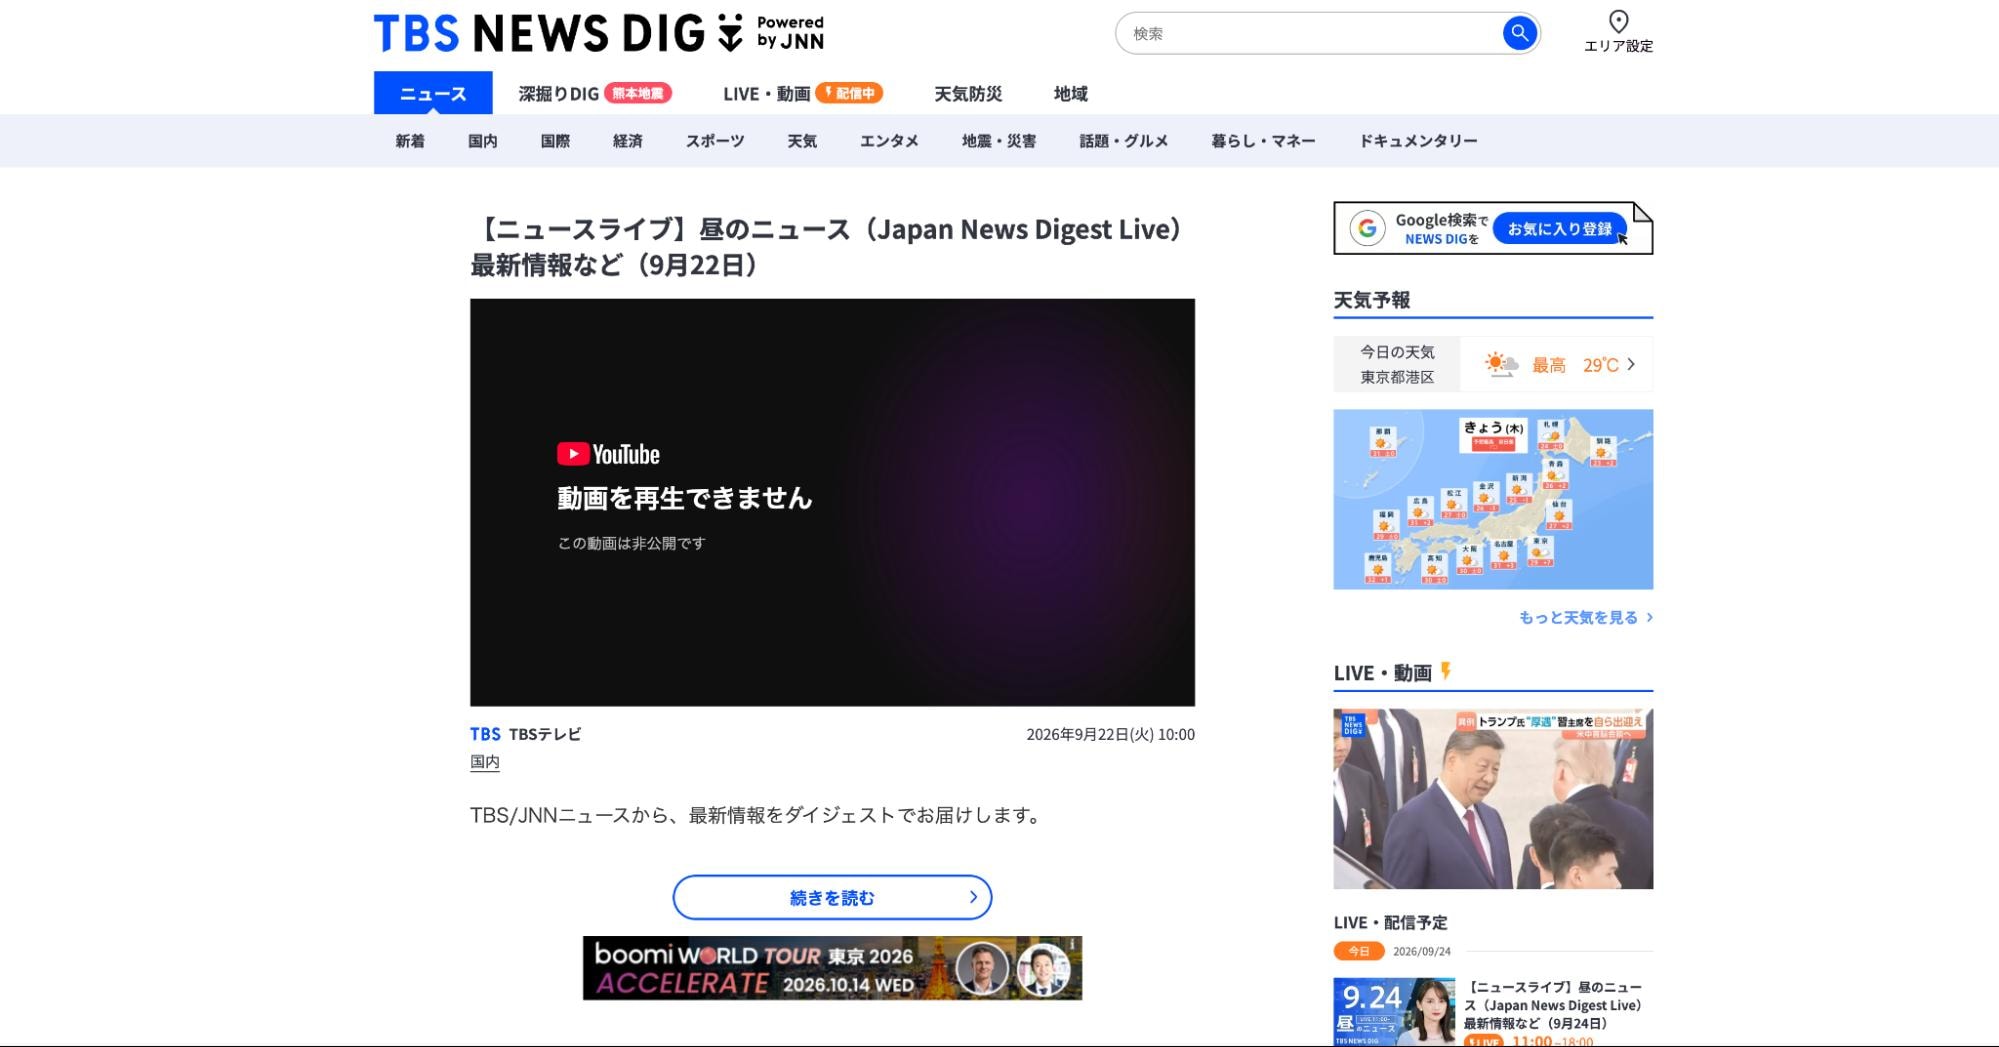Click the TBS broadcaster logo under video

[x=485, y=734]
